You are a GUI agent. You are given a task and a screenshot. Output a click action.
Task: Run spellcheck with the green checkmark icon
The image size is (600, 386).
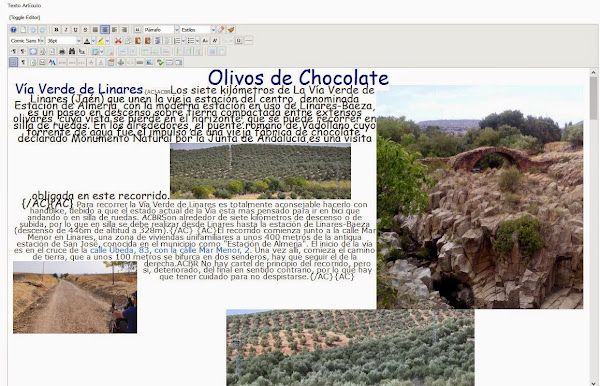tap(160, 62)
